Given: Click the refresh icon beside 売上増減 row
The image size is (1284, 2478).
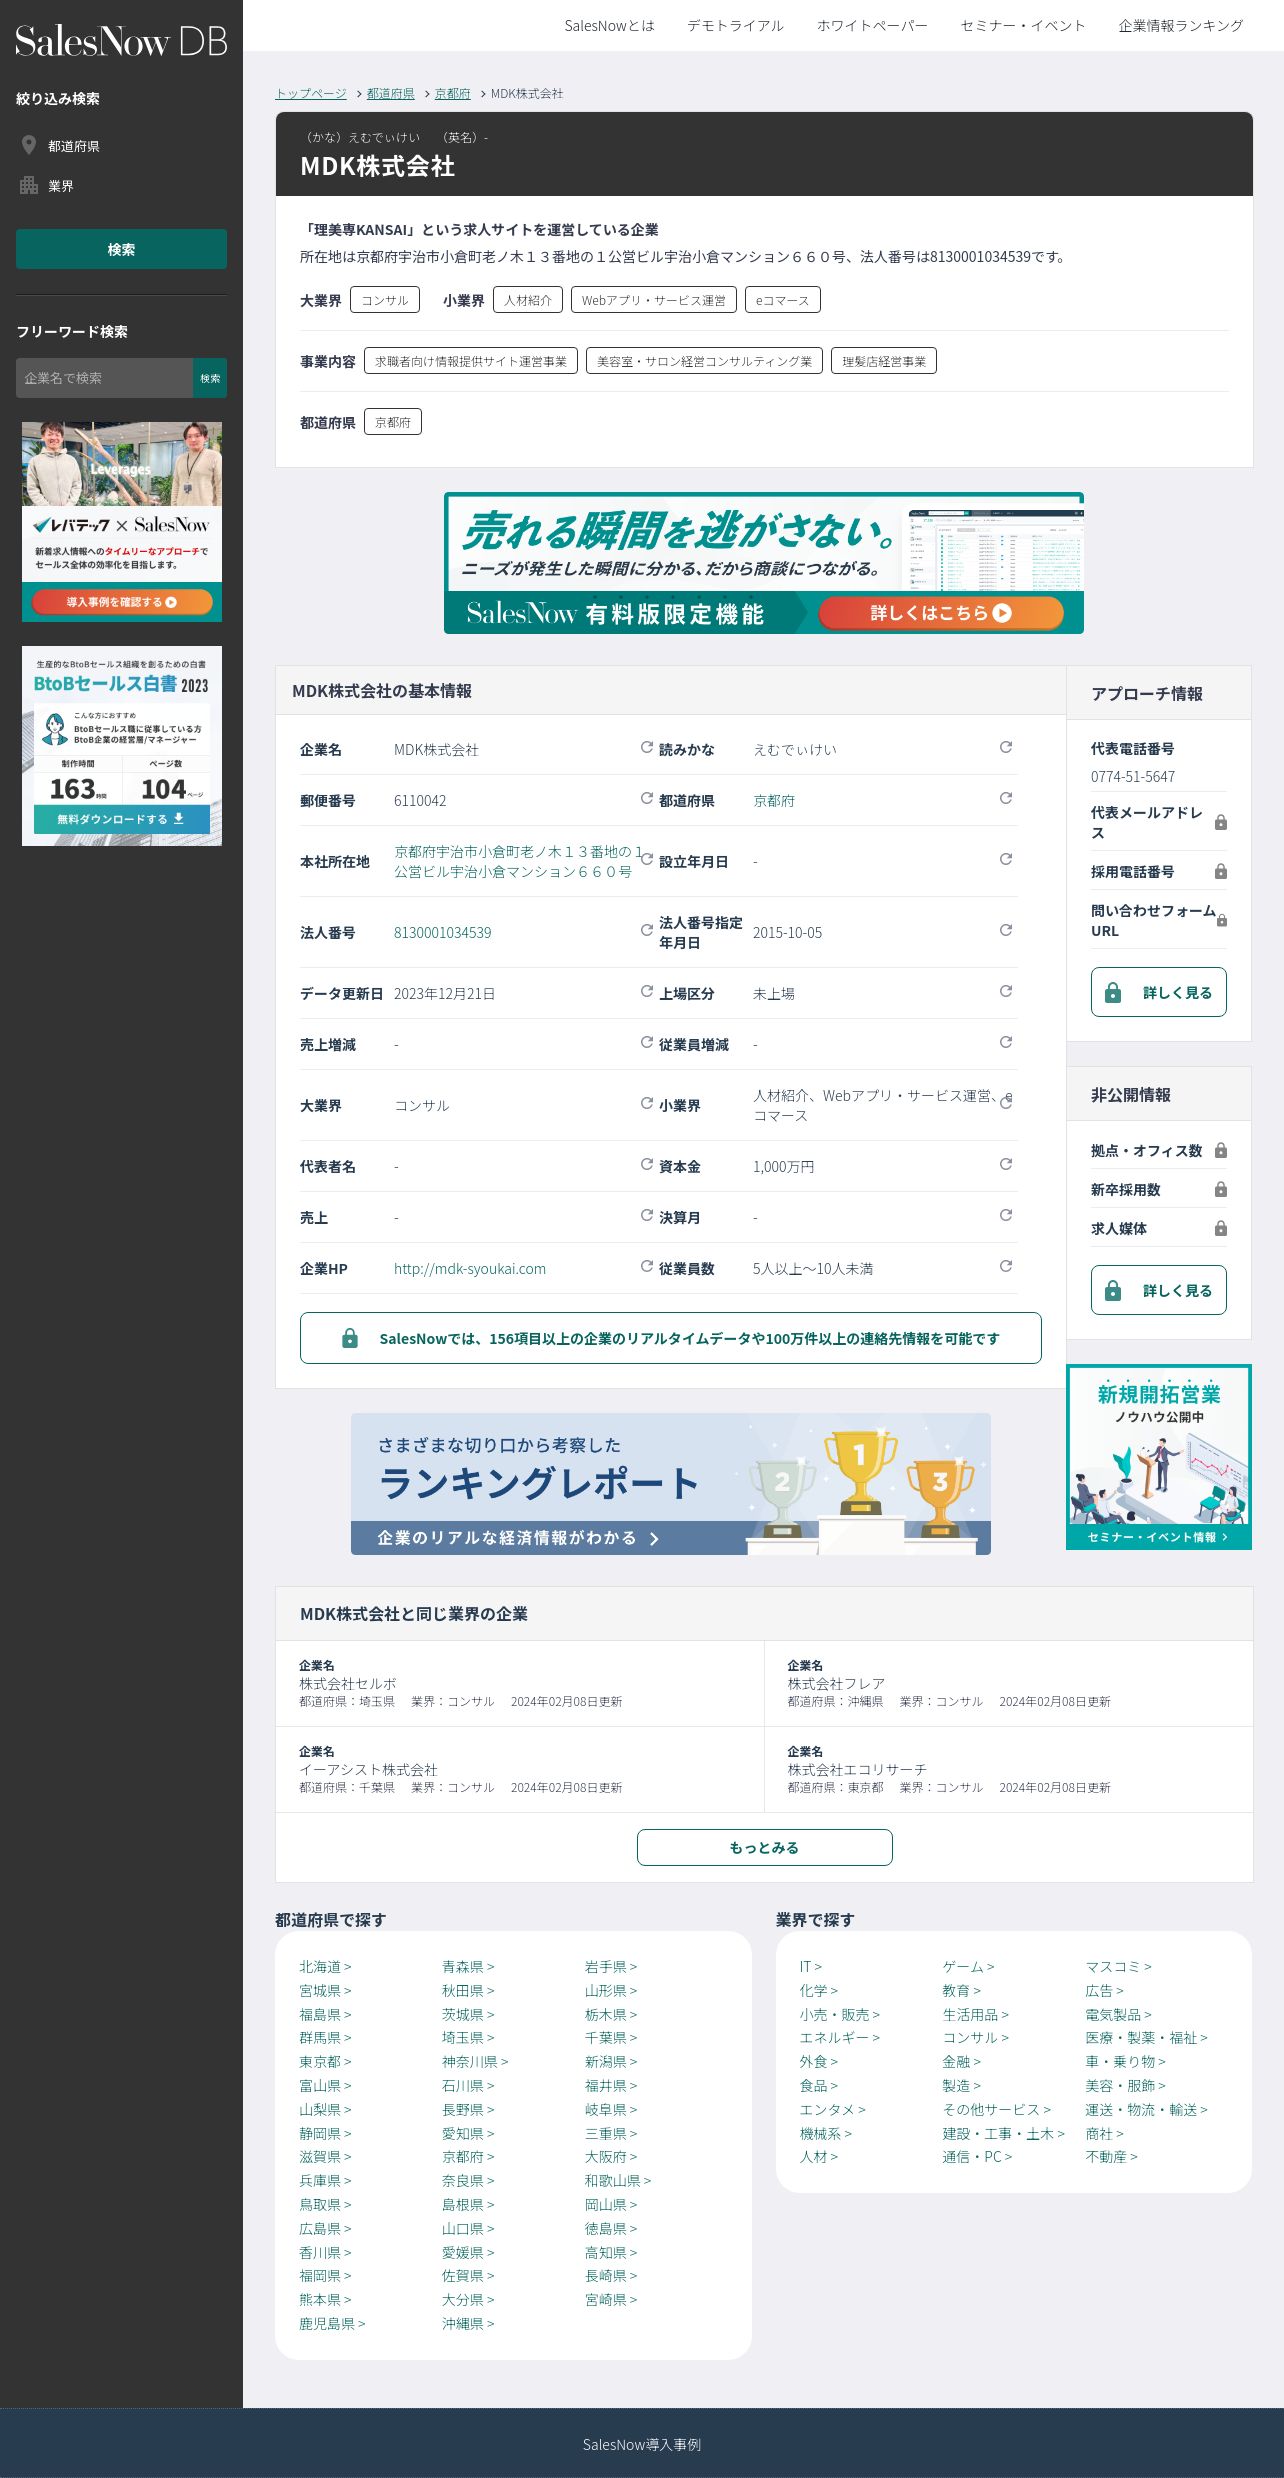Looking at the screenshot, I should coord(647,1042).
